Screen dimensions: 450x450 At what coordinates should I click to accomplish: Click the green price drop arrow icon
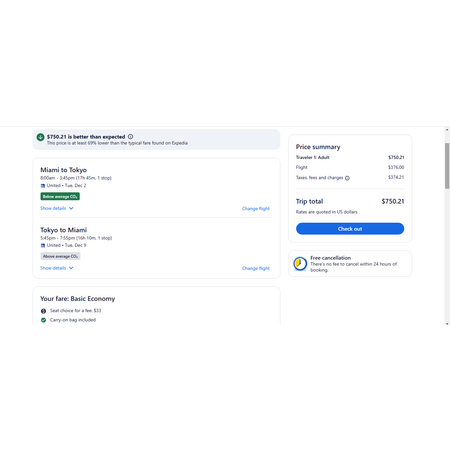pos(40,137)
